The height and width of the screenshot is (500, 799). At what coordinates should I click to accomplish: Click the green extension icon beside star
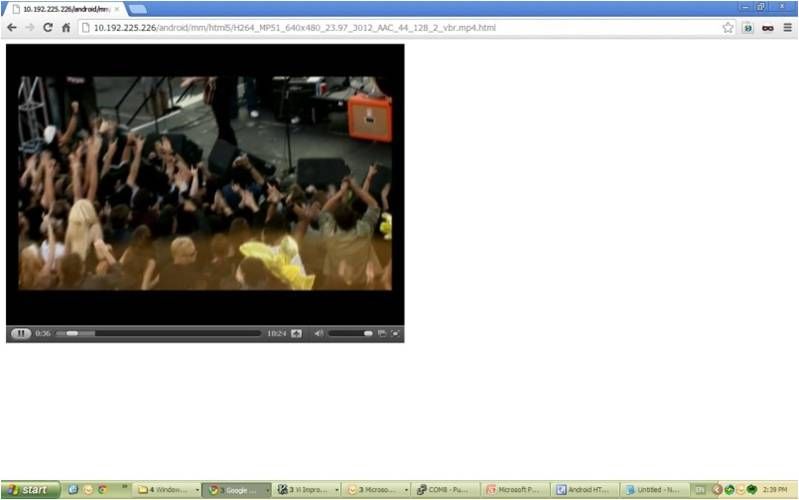click(748, 28)
